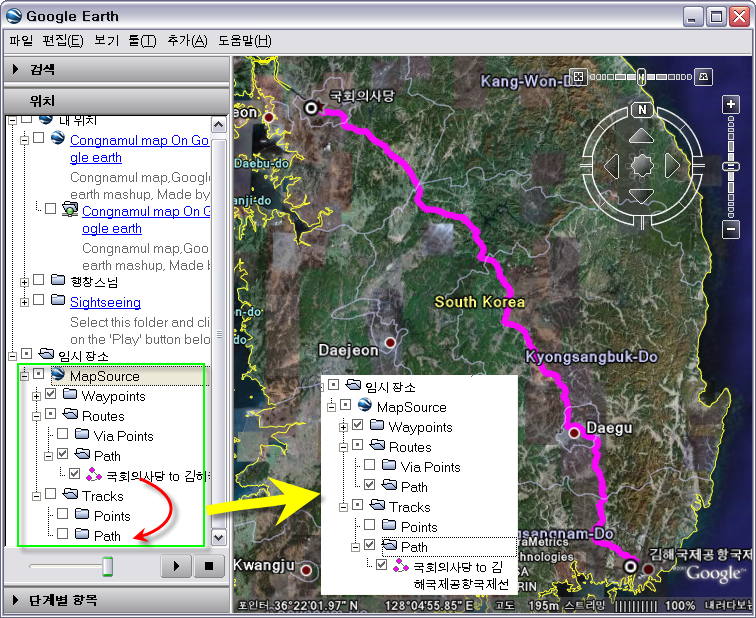The width and height of the screenshot is (756, 618).
Task: Click the tilt slider handle above compass
Action: click(641, 76)
